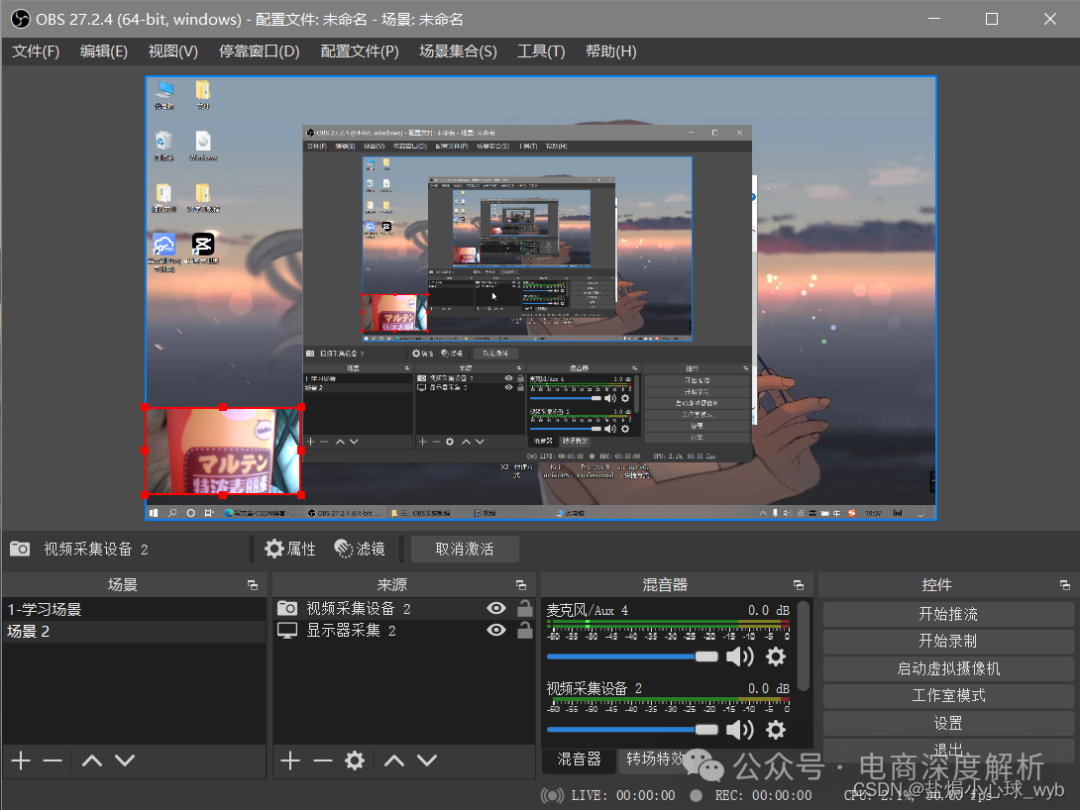Hide the 视频采集设备 source via eye icon
Image resolution: width=1080 pixels, height=810 pixels.
click(x=496, y=608)
